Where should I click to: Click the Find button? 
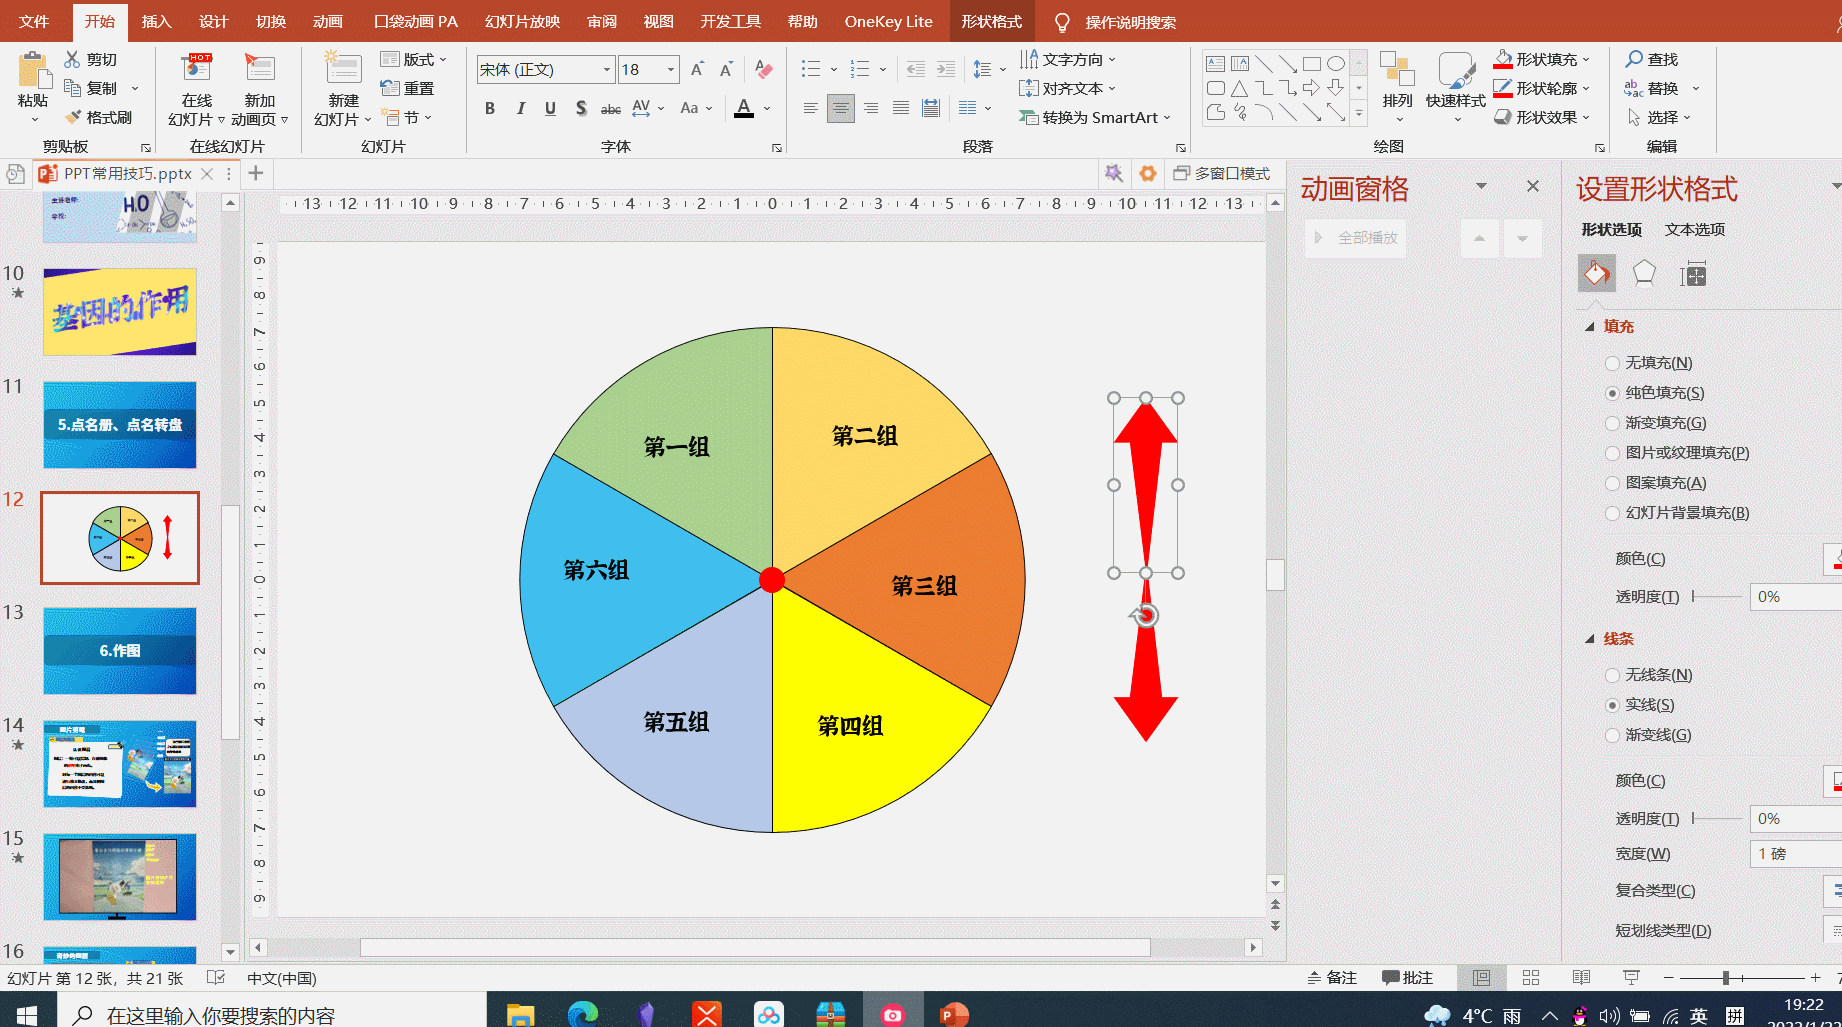[x=1652, y=59]
